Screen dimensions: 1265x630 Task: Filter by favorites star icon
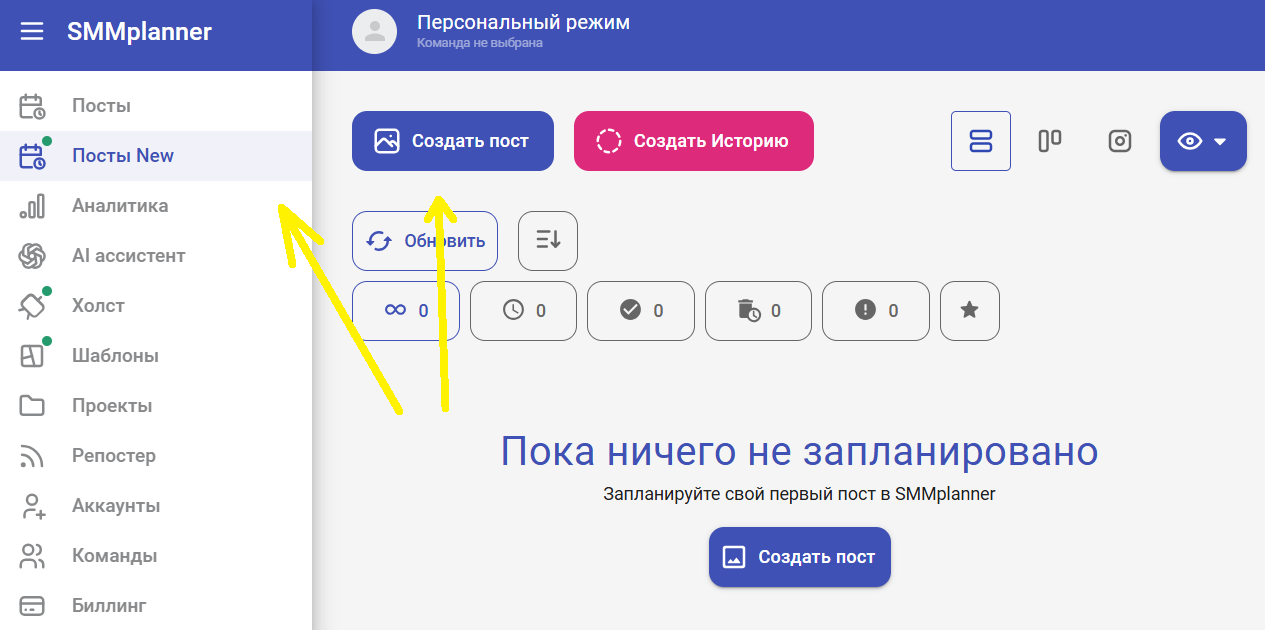[x=969, y=311]
